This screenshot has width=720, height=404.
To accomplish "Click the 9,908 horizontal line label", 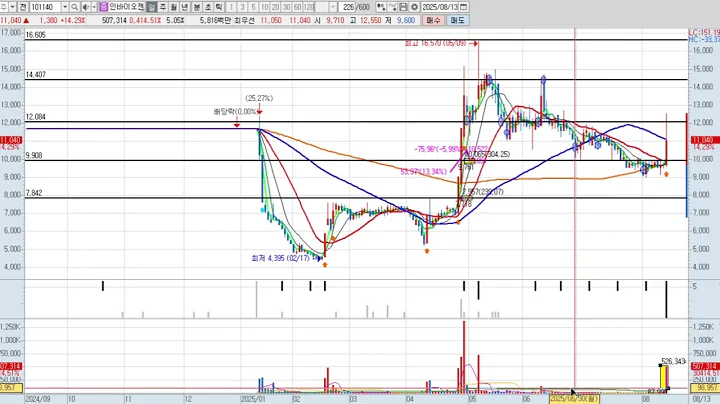I will [34, 156].
